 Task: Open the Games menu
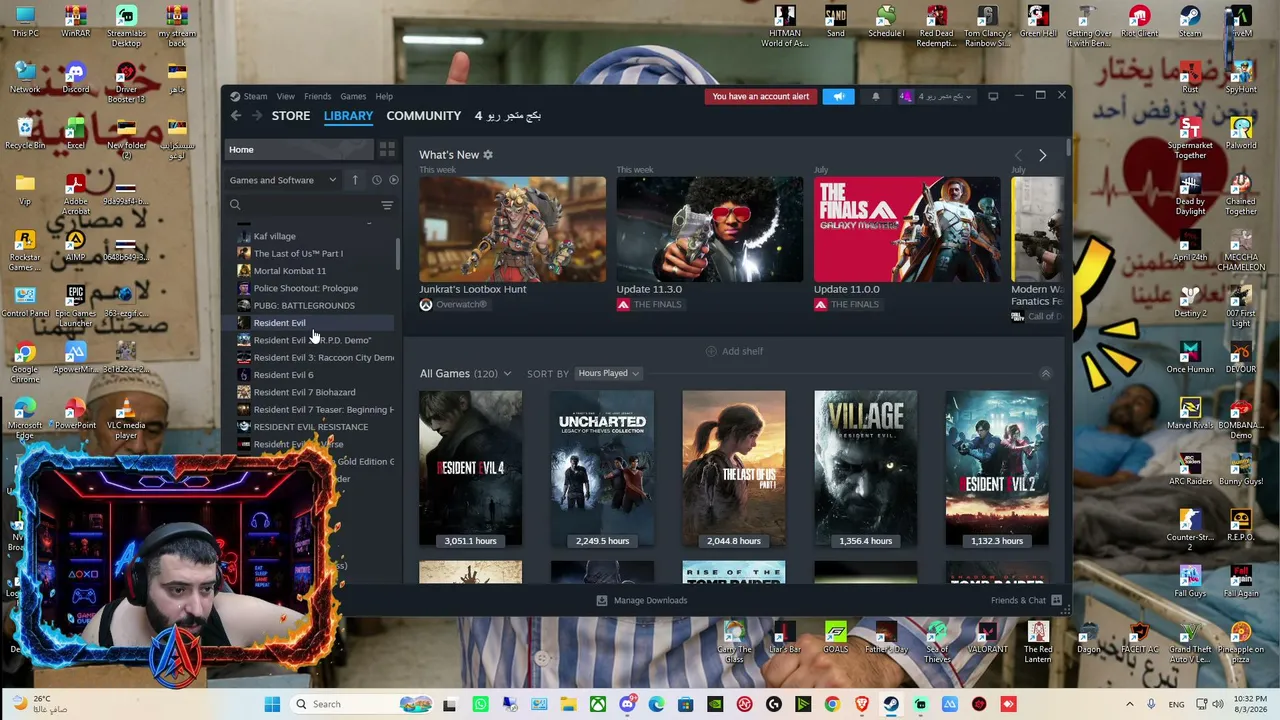tap(353, 96)
